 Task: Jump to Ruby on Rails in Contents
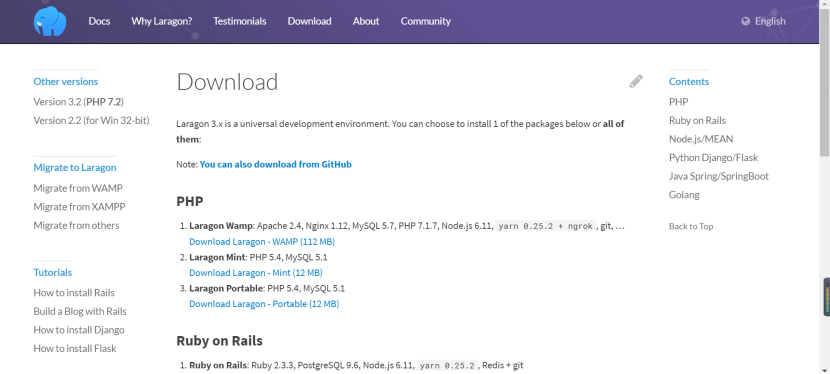coord(697,121)
